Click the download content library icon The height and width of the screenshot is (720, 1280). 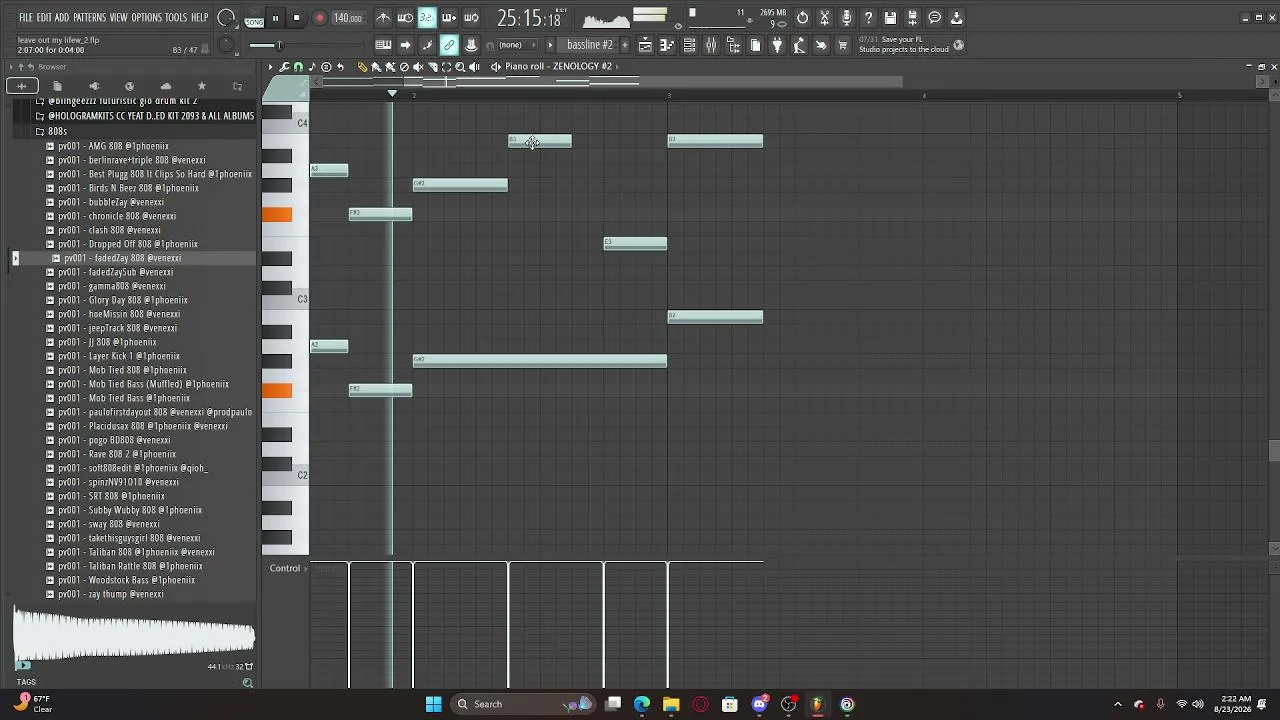(956, 18)
